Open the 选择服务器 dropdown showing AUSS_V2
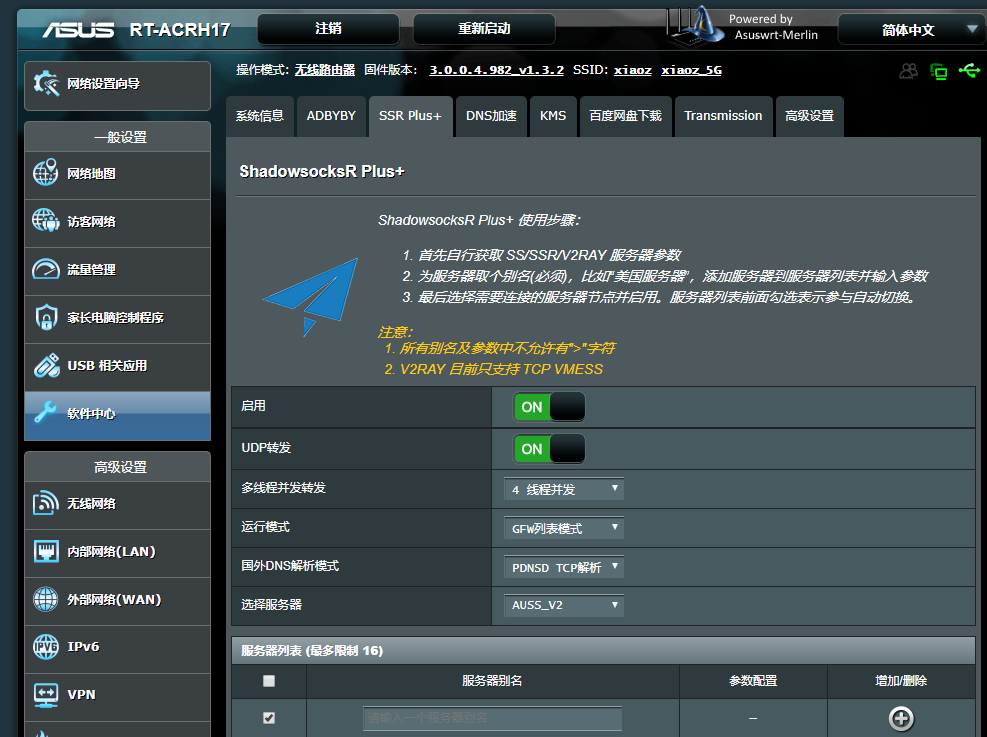This screenshot has height=737, width=987. point(564,605)
